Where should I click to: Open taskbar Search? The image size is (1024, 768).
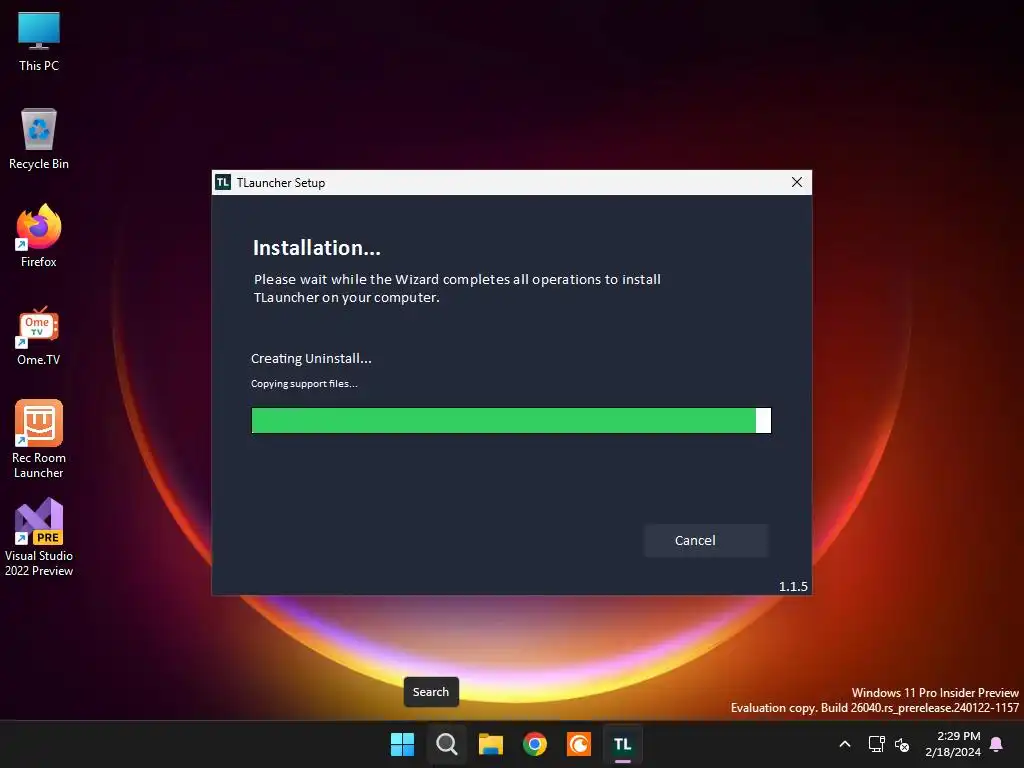click(x=447, y=744)
